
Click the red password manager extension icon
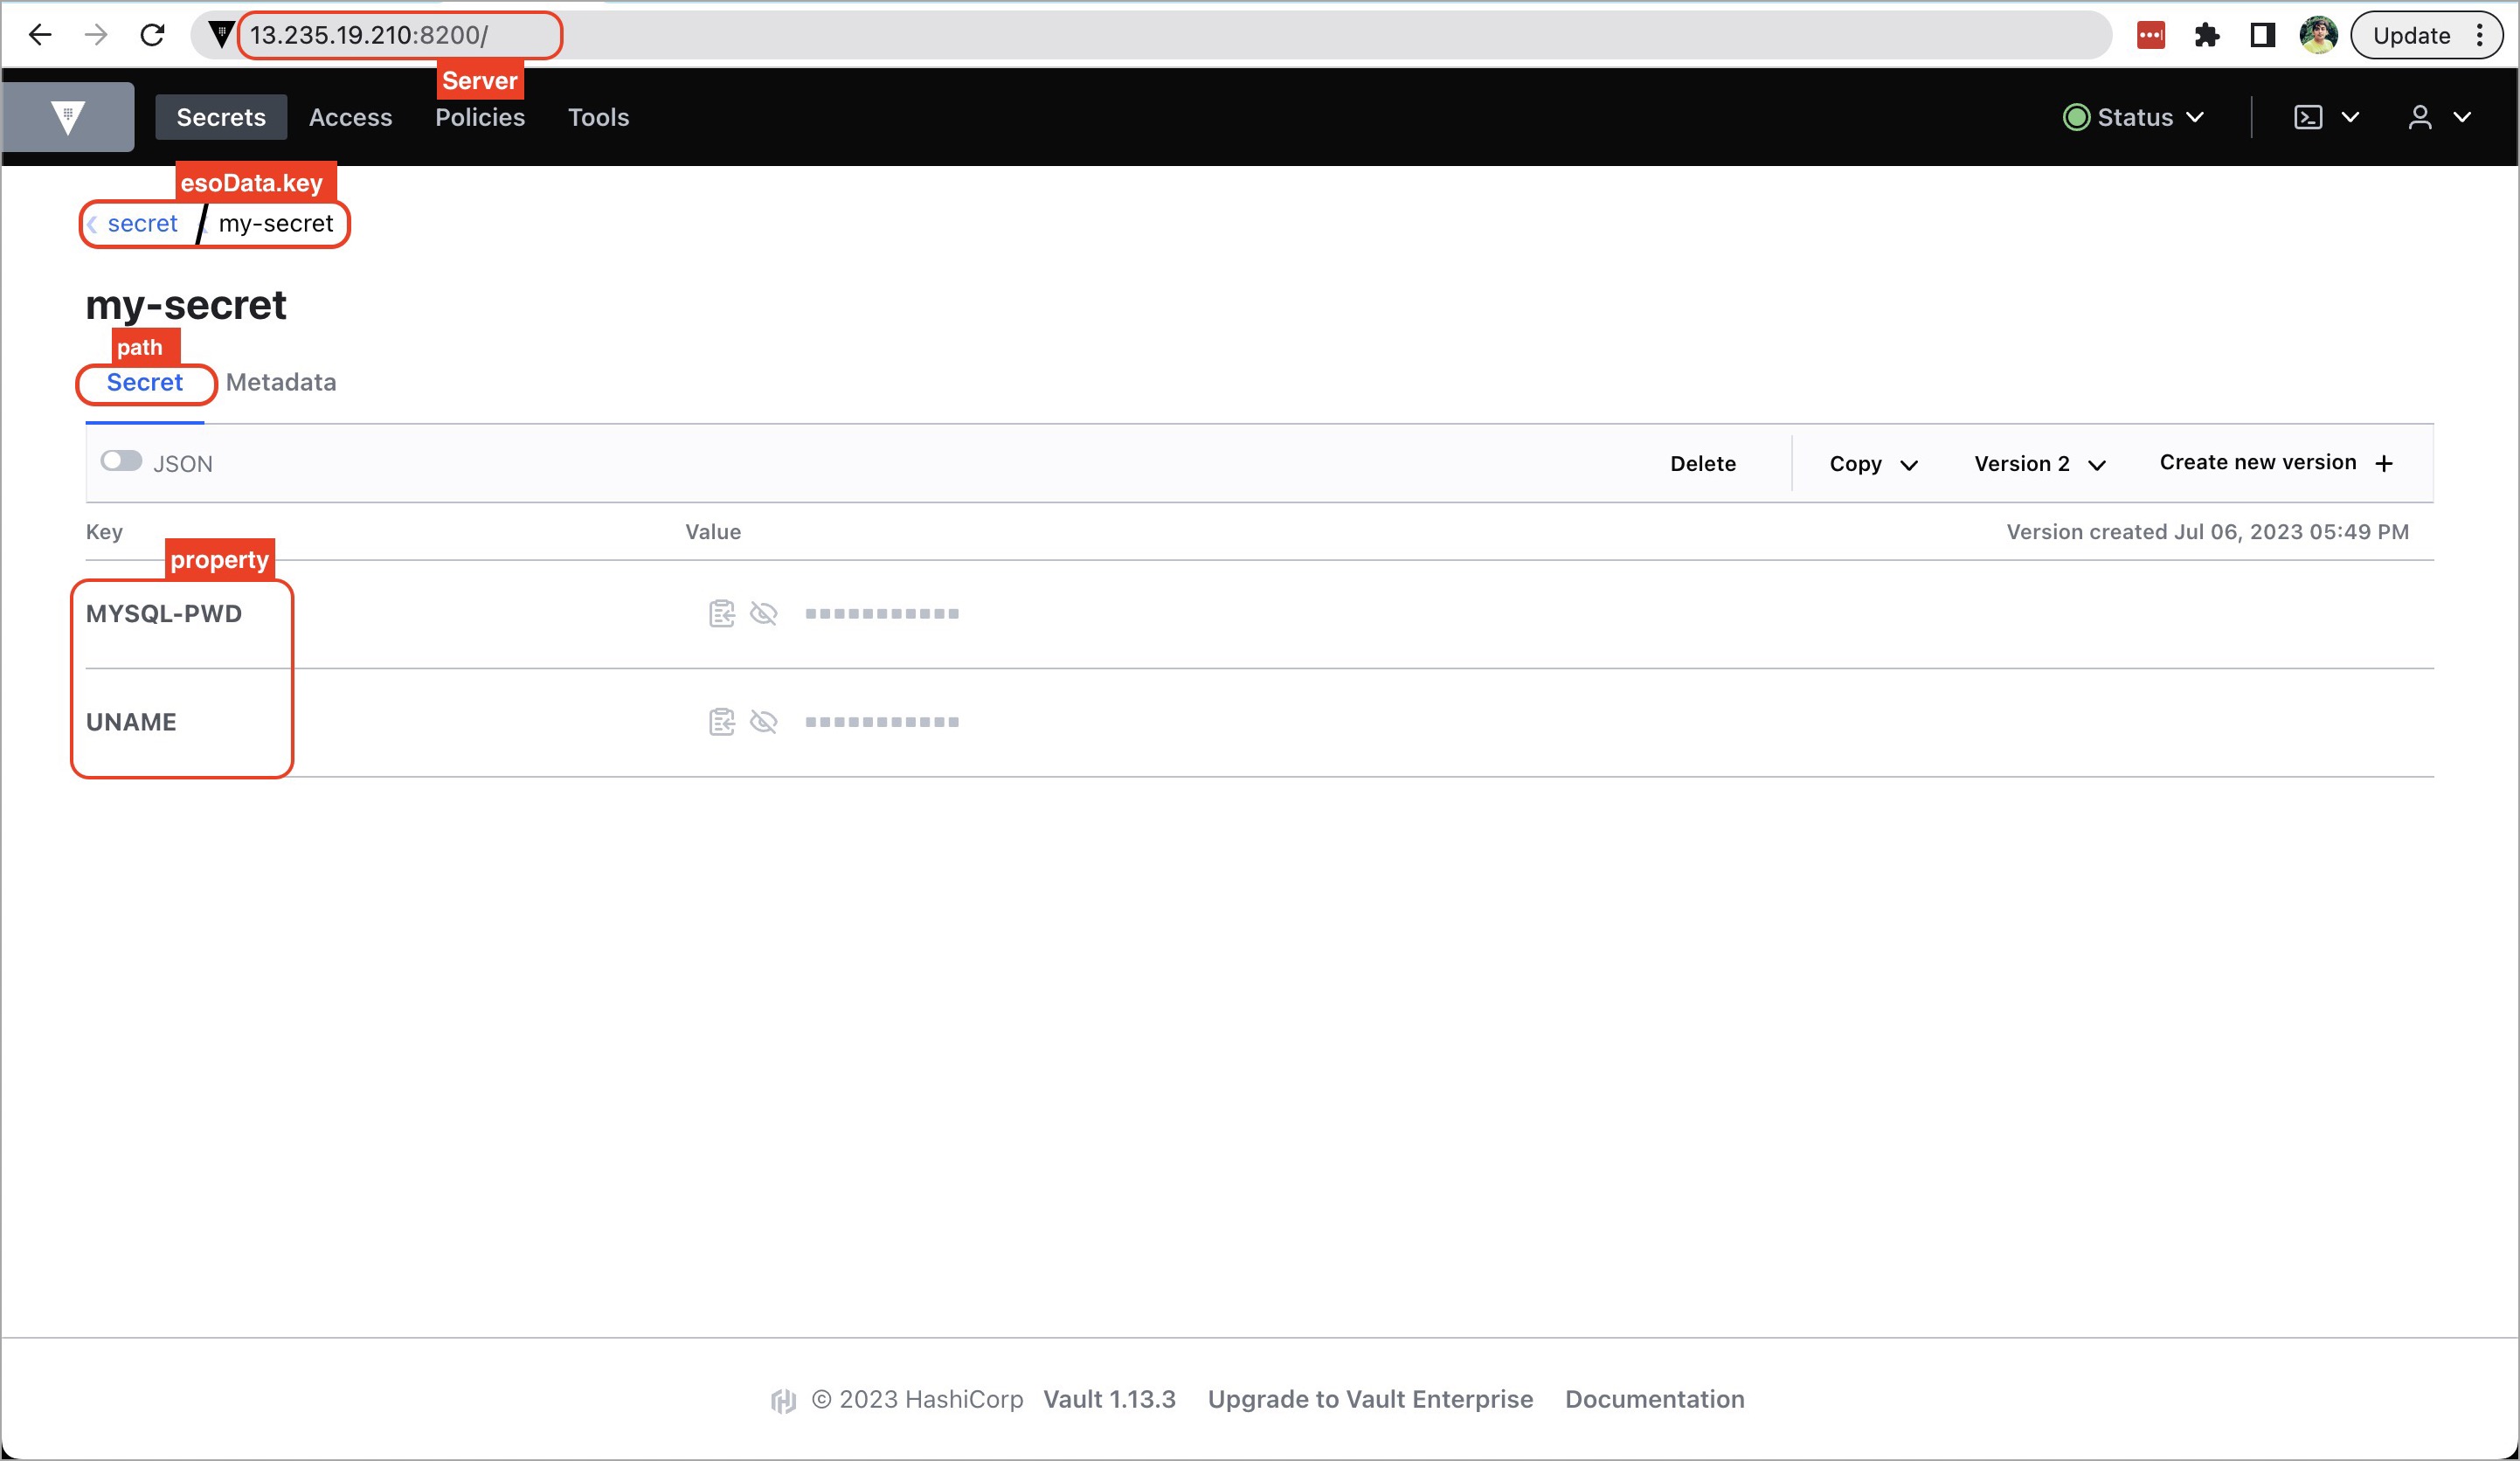[x=2150, y=35]
